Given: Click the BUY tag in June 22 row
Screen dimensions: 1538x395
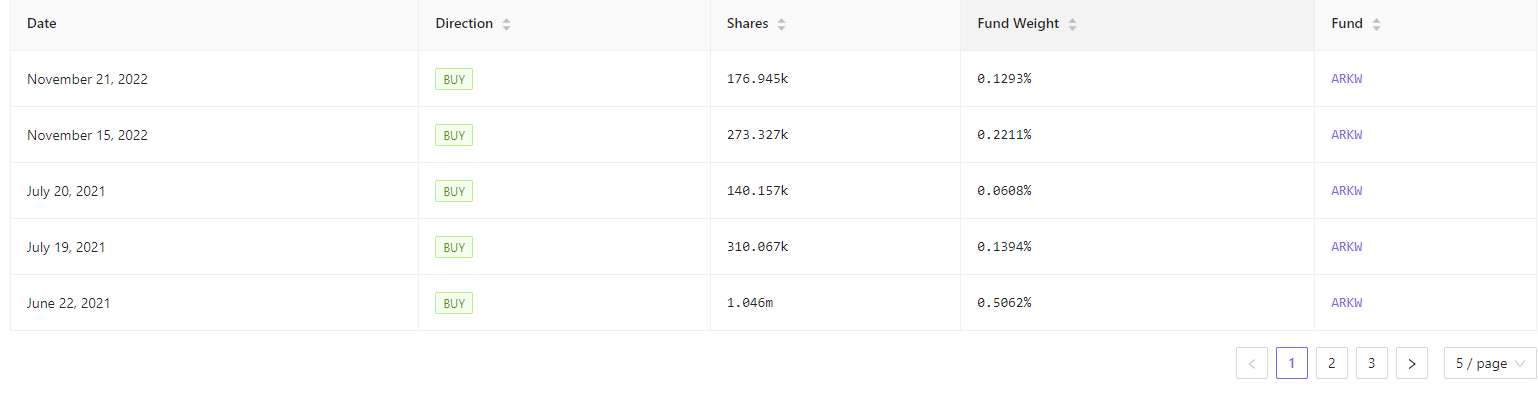Looking at the screenshot, I should tap(454, 303).
